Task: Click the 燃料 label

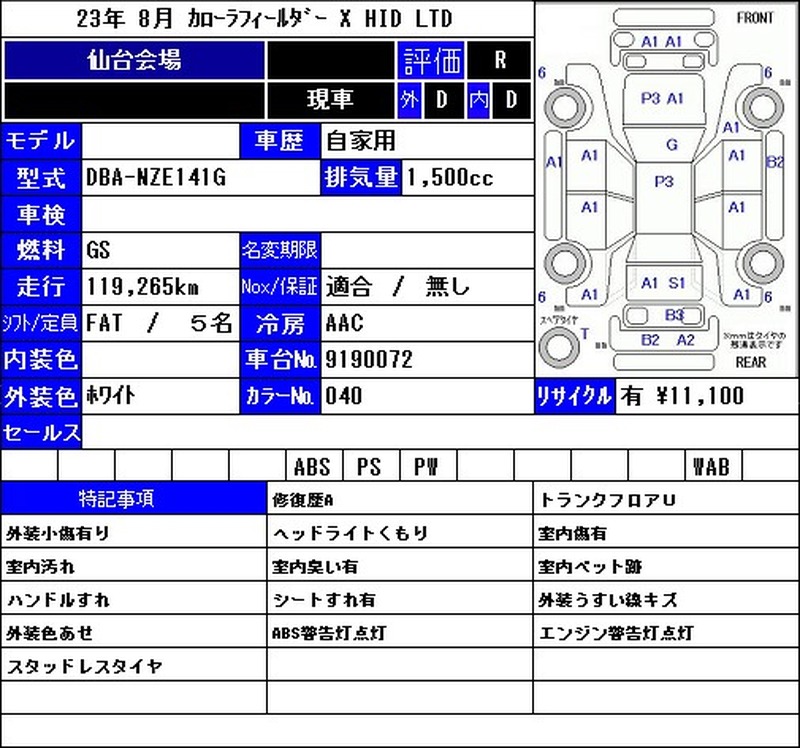Action: point(41,251)
